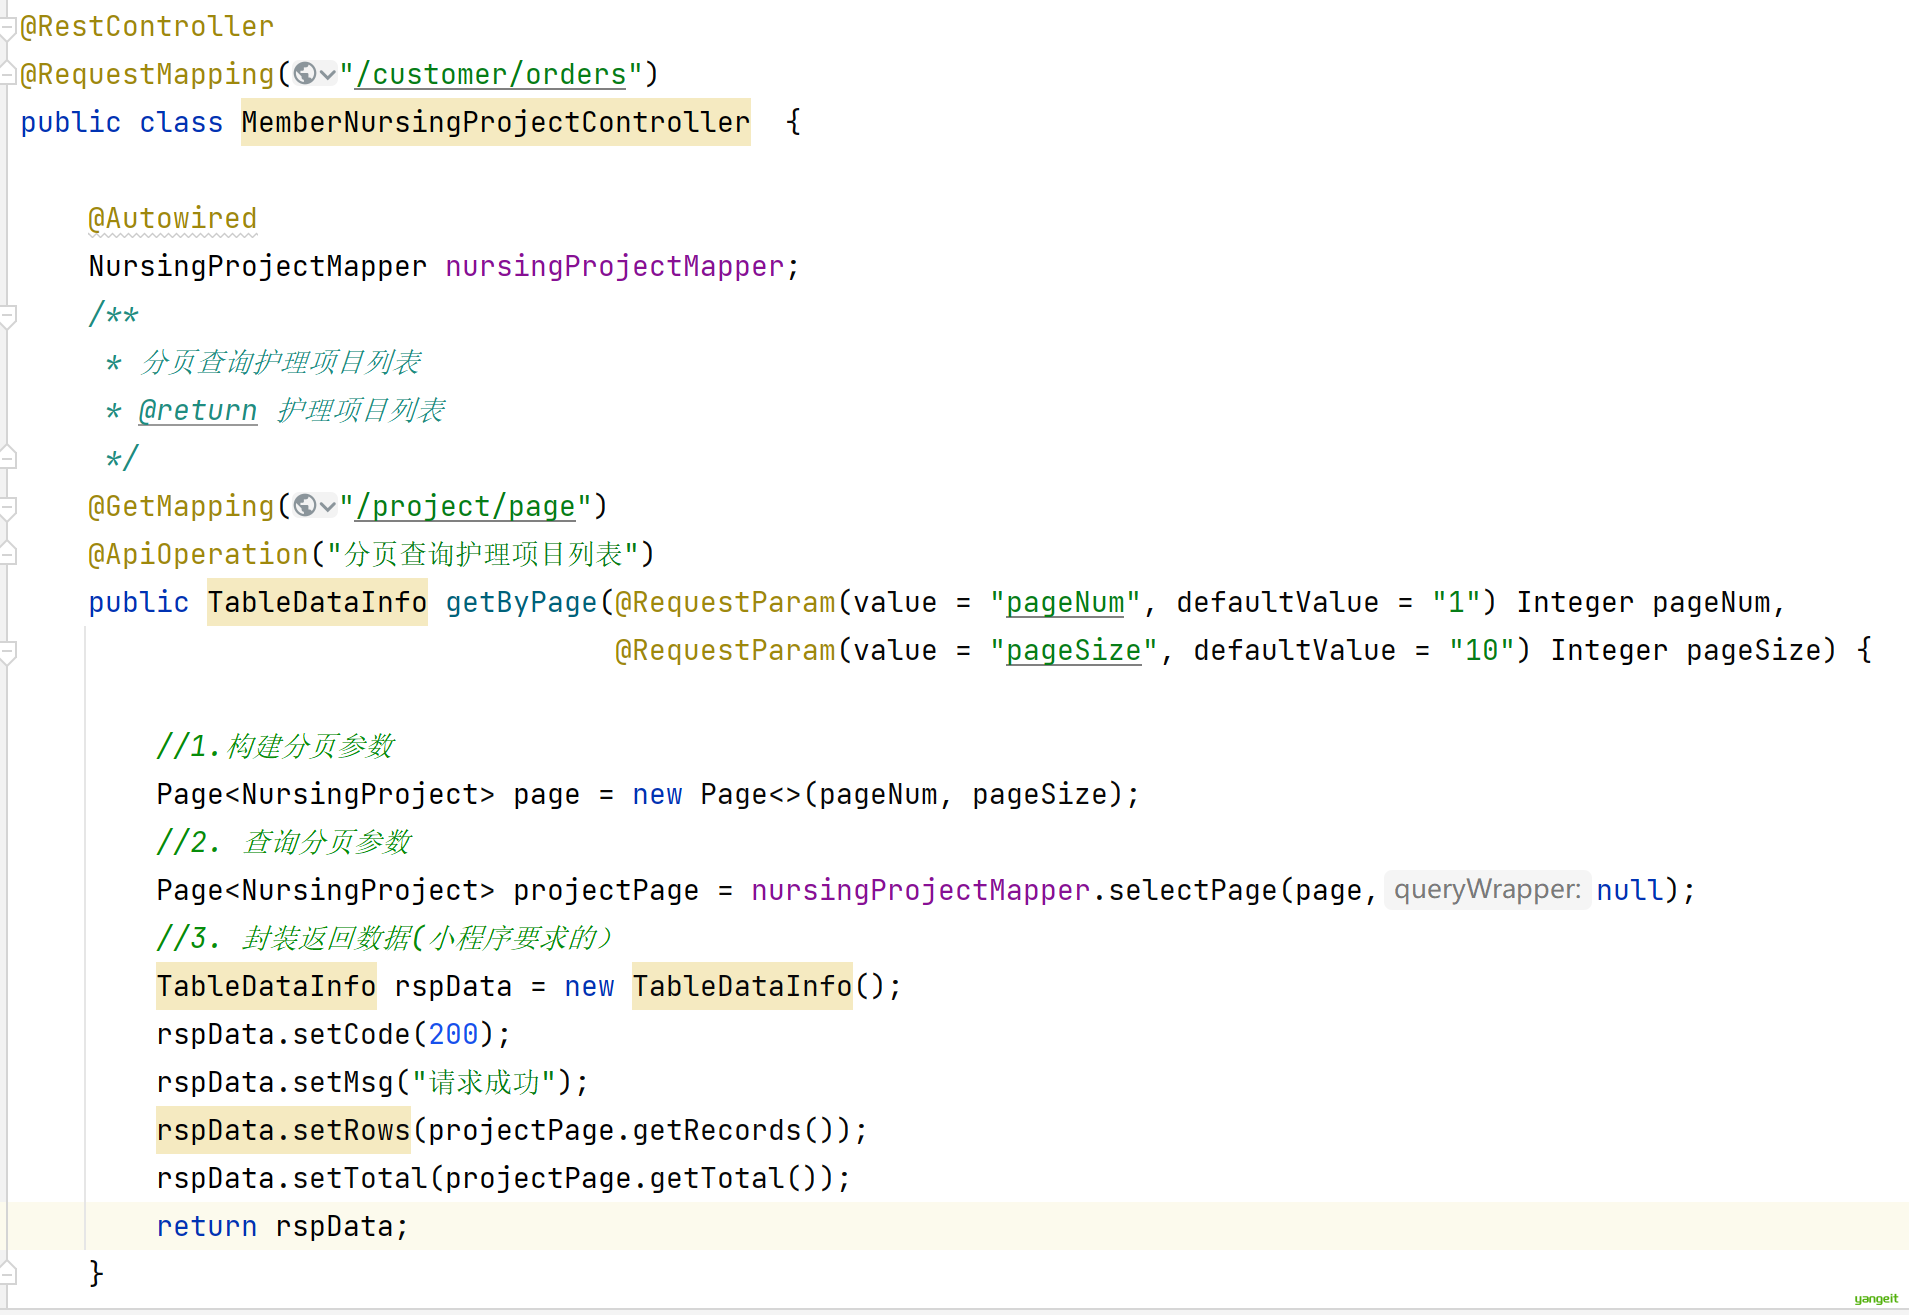Click the defaultValue "1" string
The image size is (1909, 1315).
pos(1456,602)
